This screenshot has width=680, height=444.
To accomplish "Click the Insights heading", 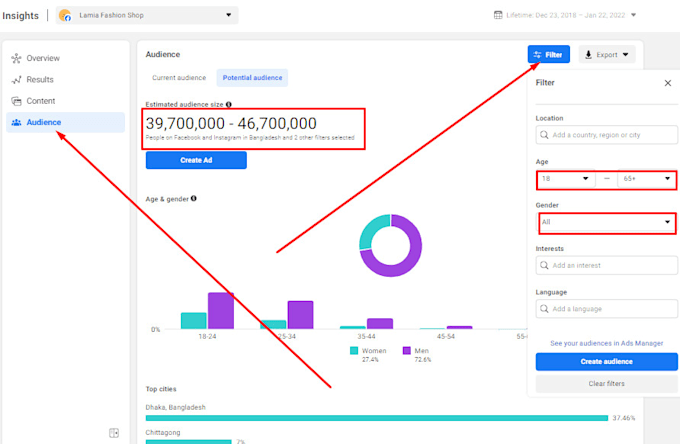I will tap(20, 16).
